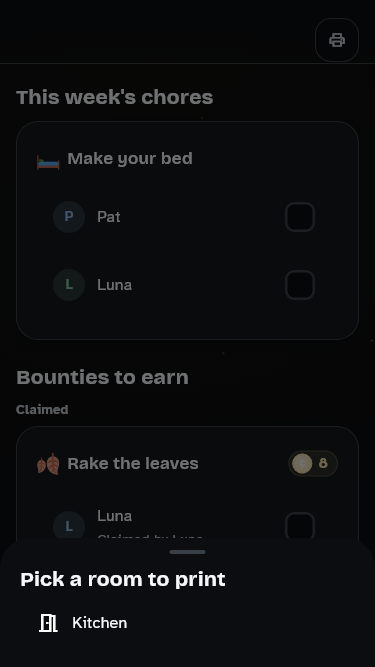
Task: Click the door icon beside Kitchen
Action: point(48,623)
